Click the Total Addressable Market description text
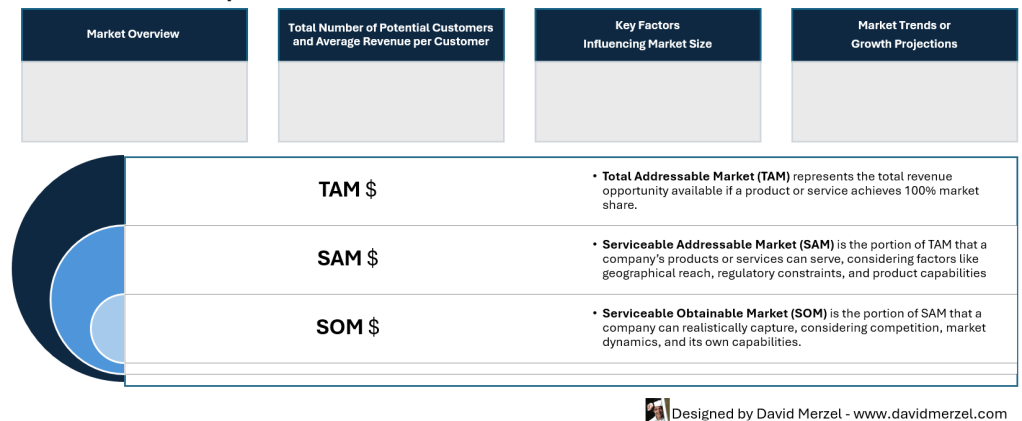The height and width of the screenshot is (421, 1022). [x=790, y=190]
